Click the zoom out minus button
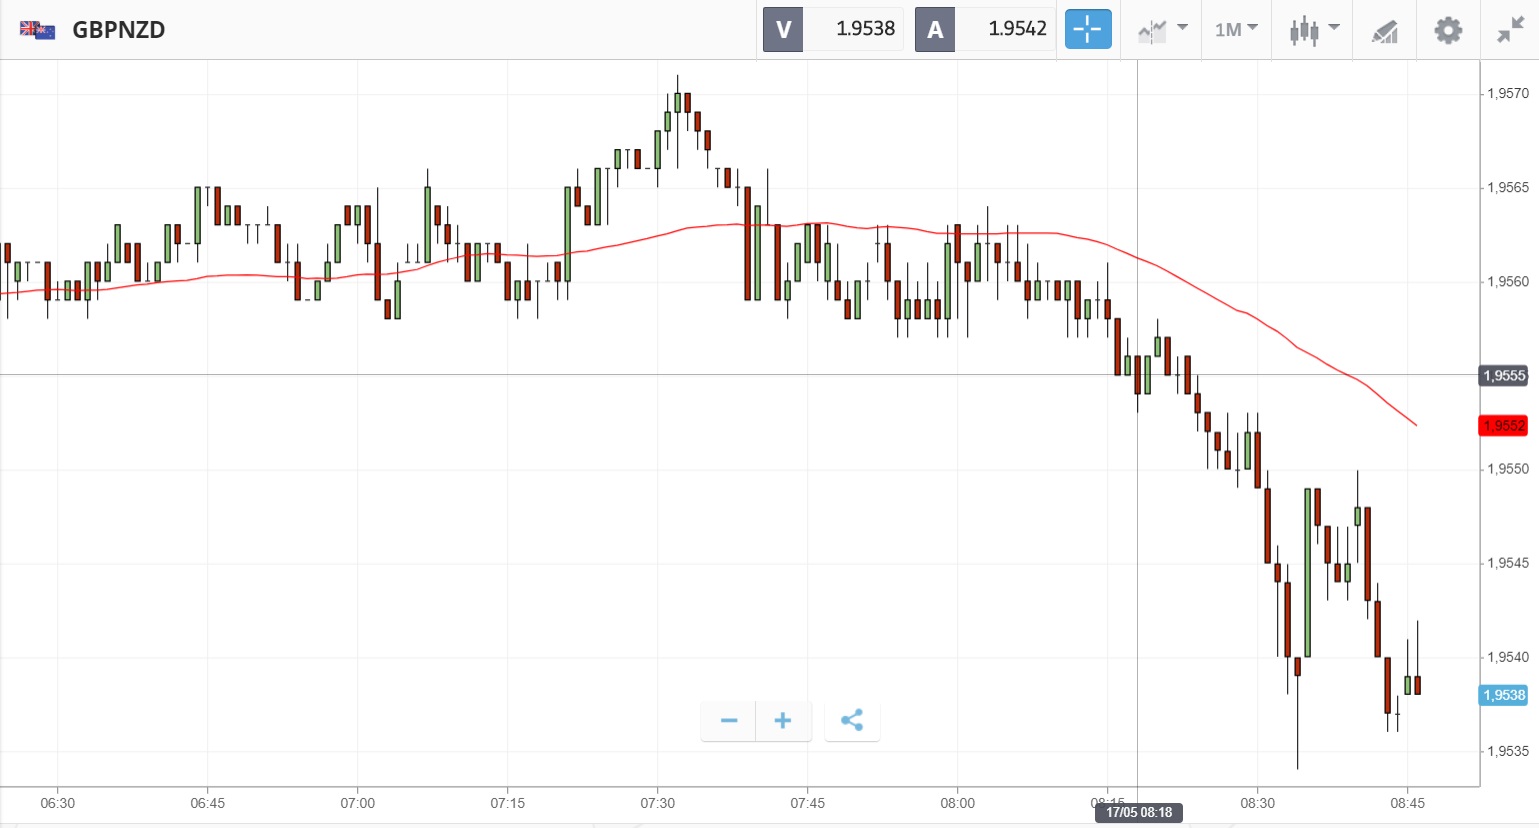The width and height of the screenshot is (1539, 828). [729, 721]
